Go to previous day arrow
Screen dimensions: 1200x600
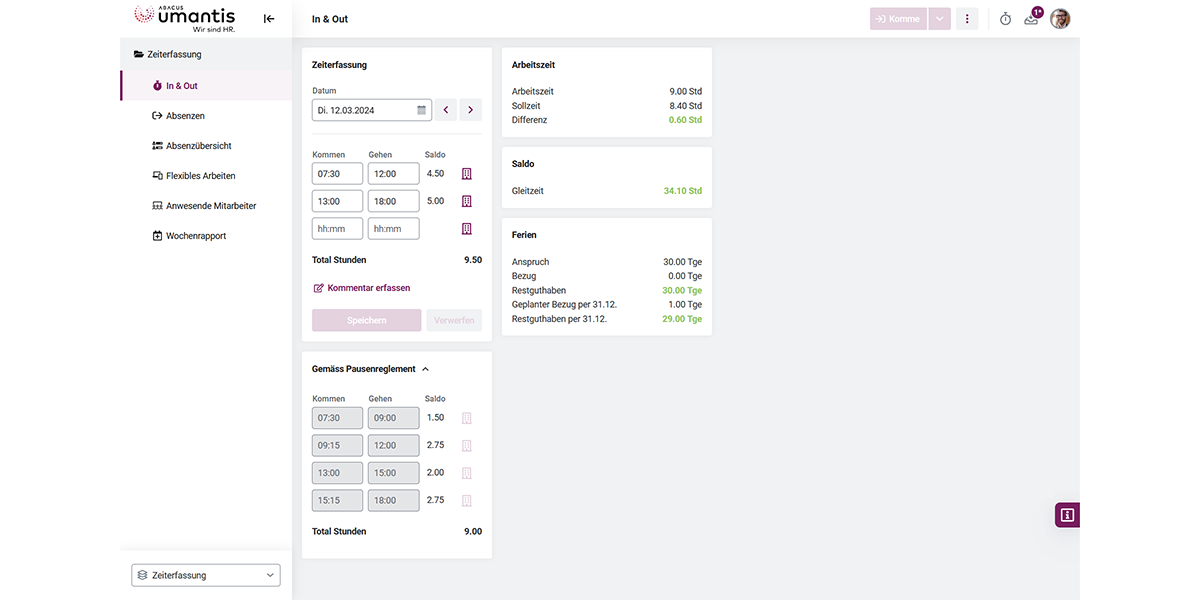(x=446, y=110)
